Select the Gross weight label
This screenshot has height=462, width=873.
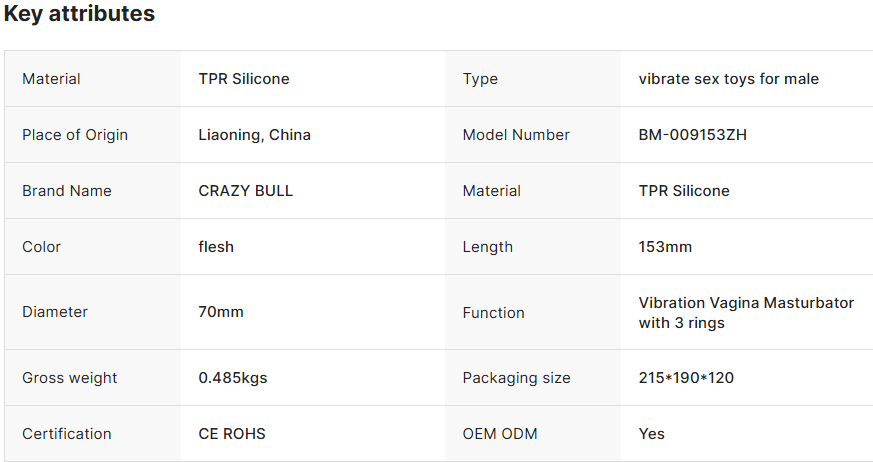[70, 378]
